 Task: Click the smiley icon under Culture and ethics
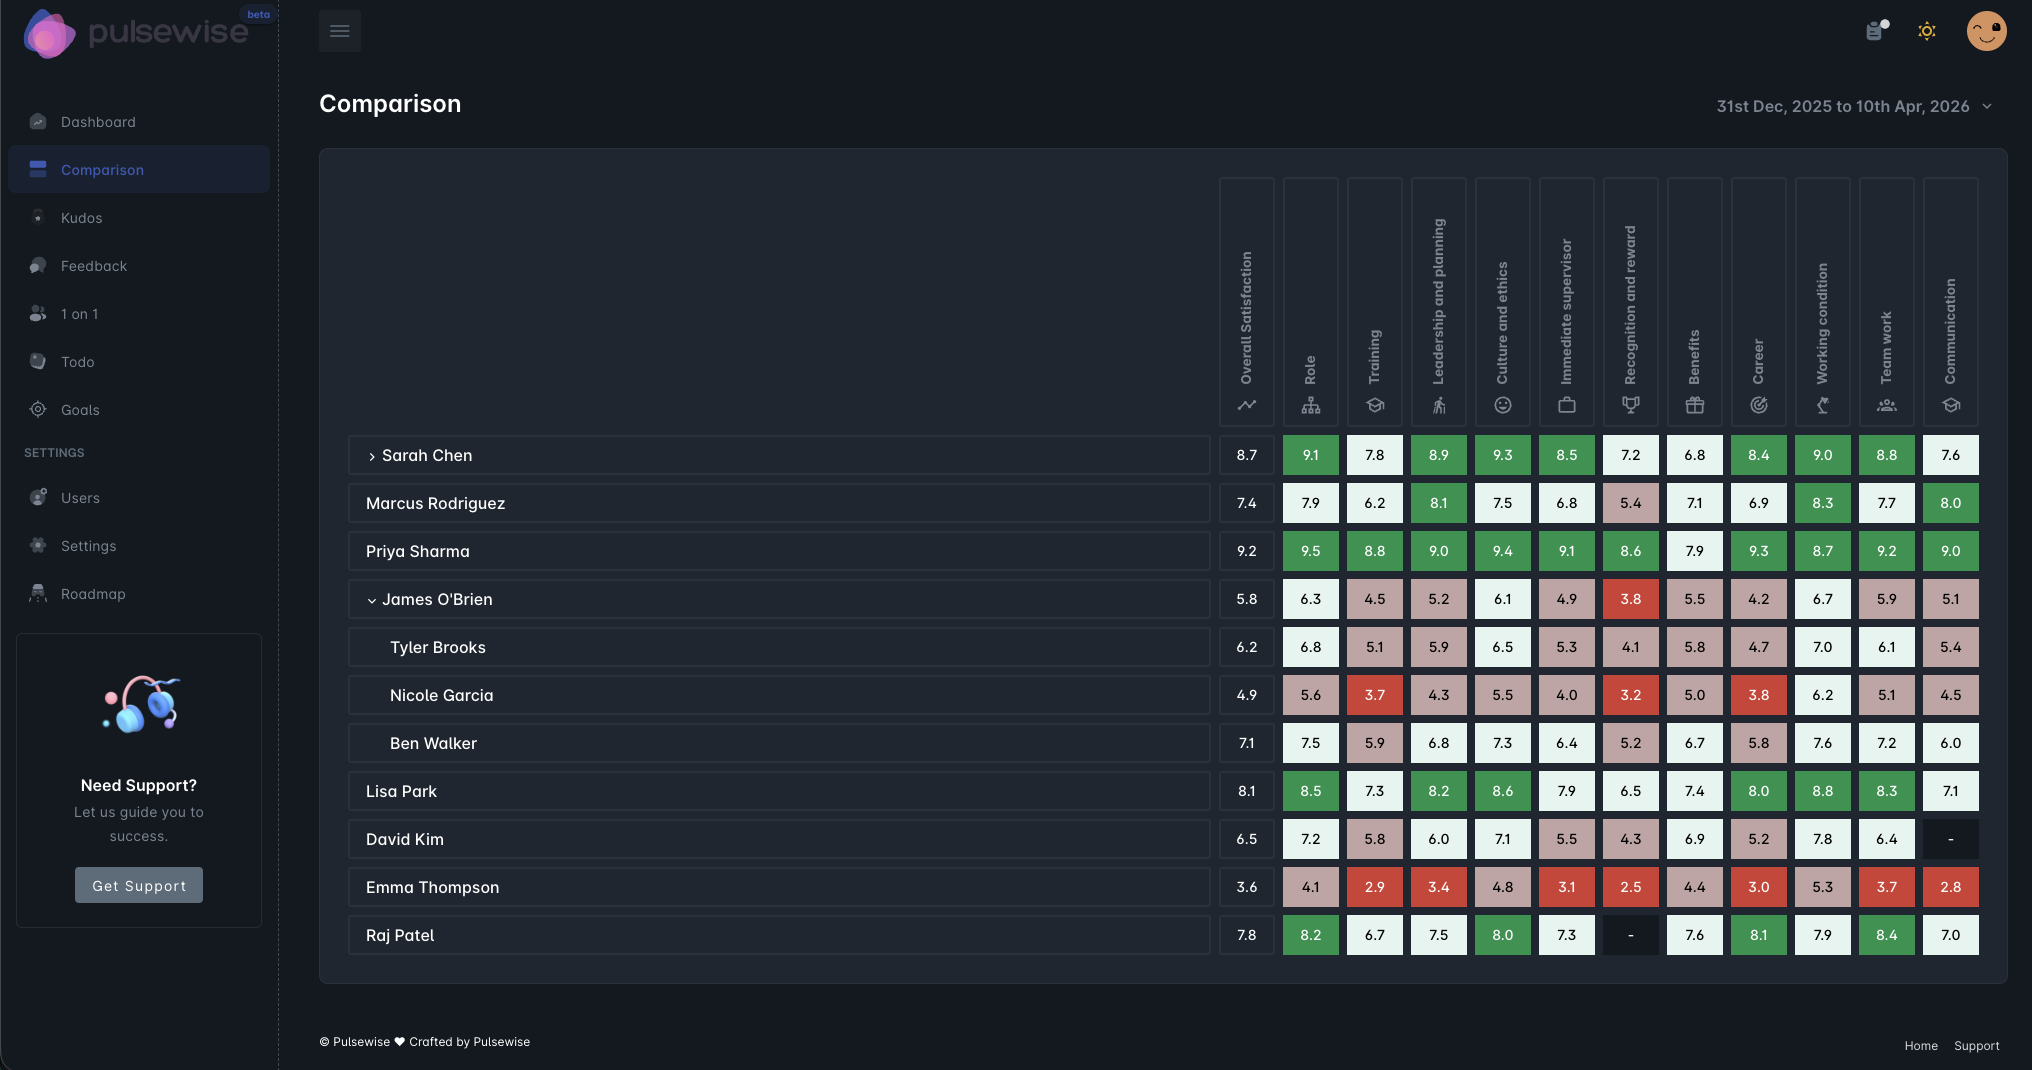click(1502, 405)
